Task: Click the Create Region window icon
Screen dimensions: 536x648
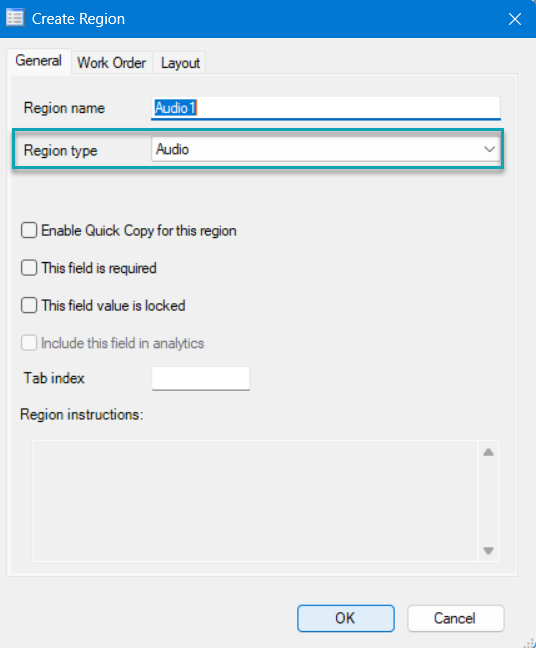Action: [x=15, y=19]
